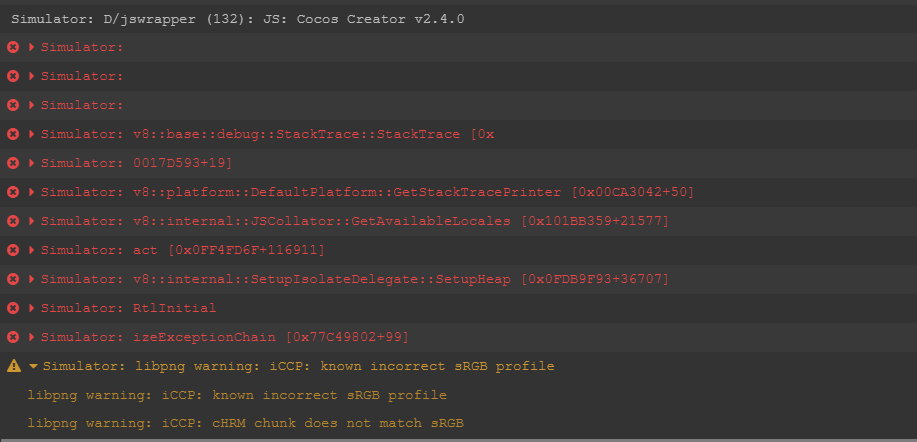Select 'Simulator: libpng warning' header line
Image resolution: width=917 pixels, height=442 pixels.
point(298,367)
